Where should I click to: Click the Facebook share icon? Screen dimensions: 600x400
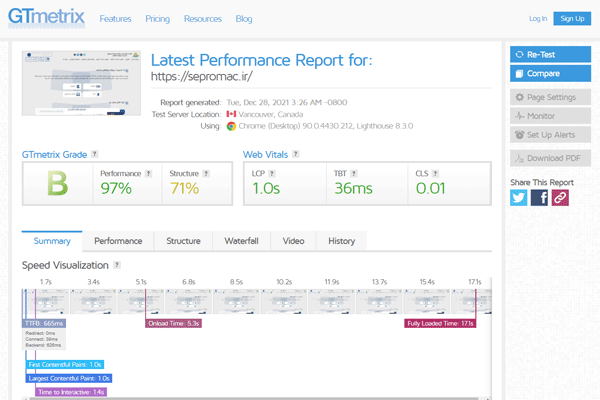pos(539,198)
